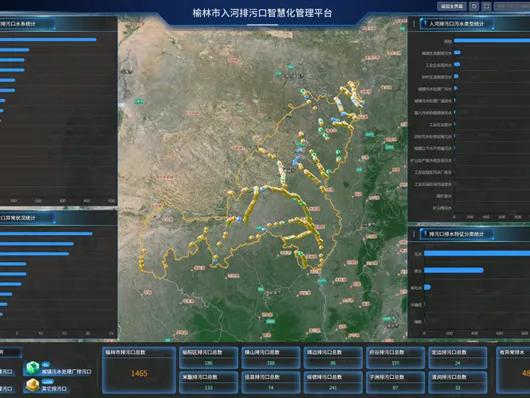Click the 榆林市排污口总数 1465 card
The image size is (530, 398).
pyautogui.click(x=139, y=370)
